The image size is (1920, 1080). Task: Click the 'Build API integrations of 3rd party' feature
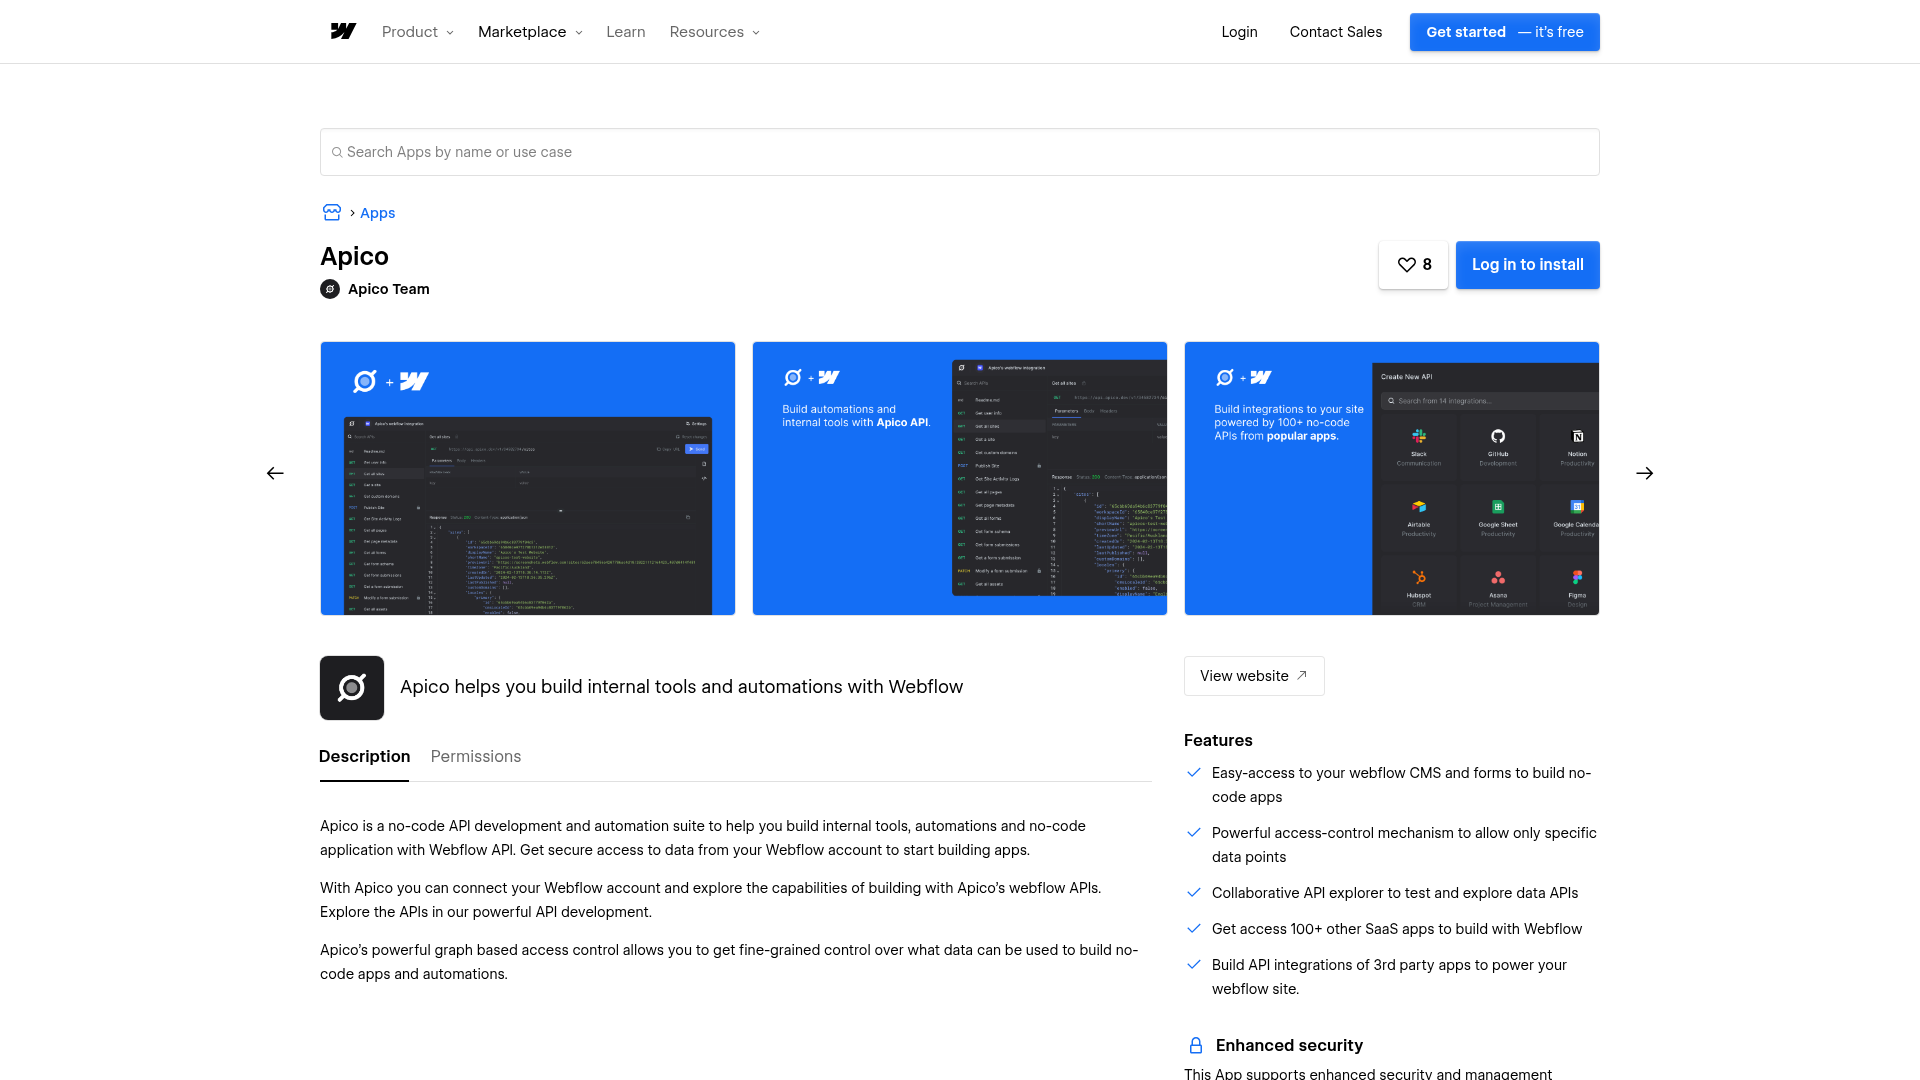pyautogui.click(x=1390, y=977)
